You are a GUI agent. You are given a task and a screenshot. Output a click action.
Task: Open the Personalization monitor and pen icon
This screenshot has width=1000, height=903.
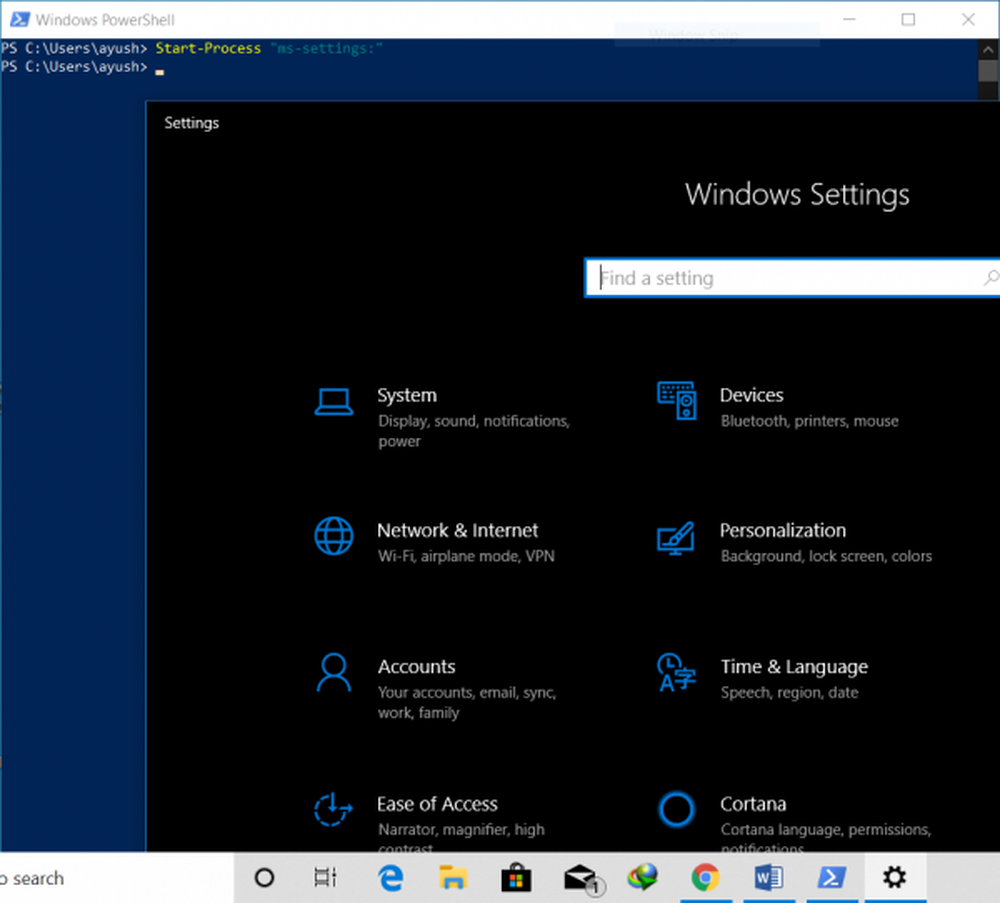676,537
